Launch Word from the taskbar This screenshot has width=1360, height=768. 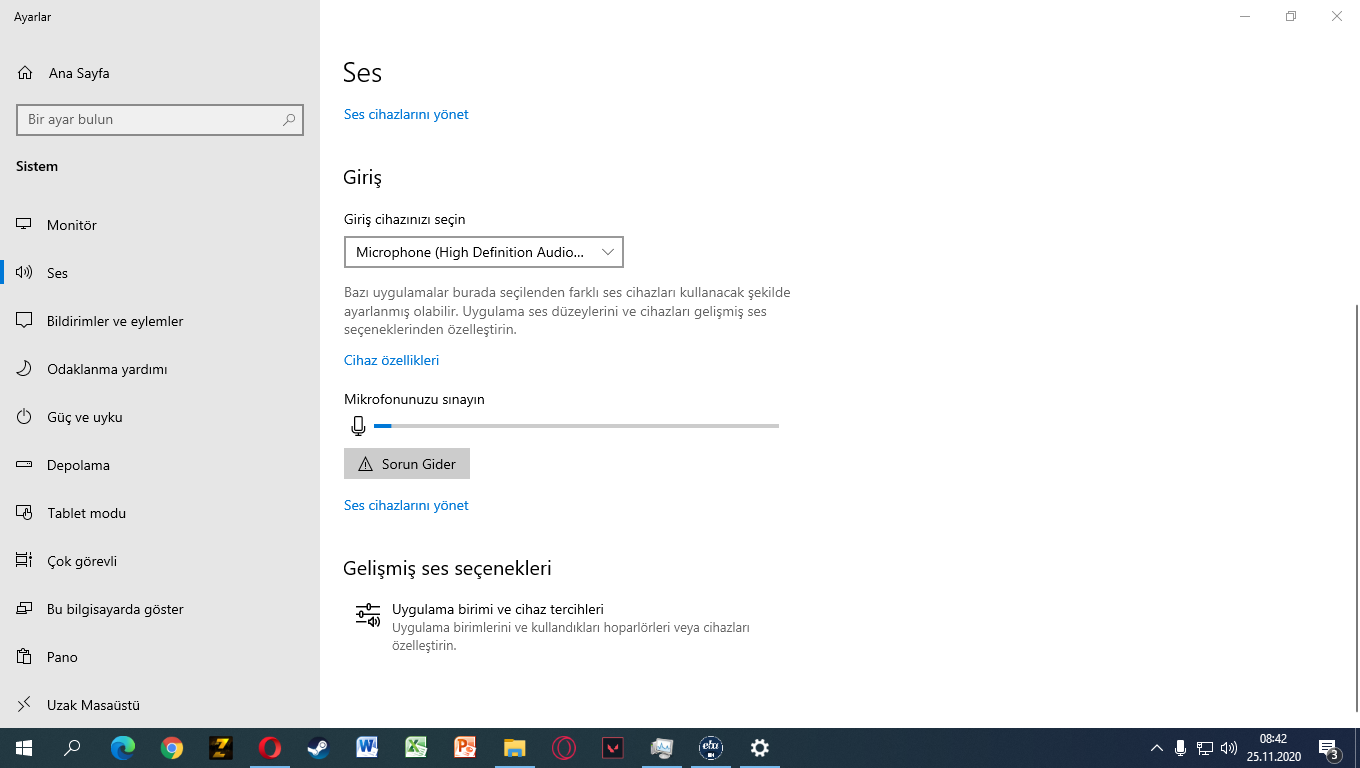367,748
